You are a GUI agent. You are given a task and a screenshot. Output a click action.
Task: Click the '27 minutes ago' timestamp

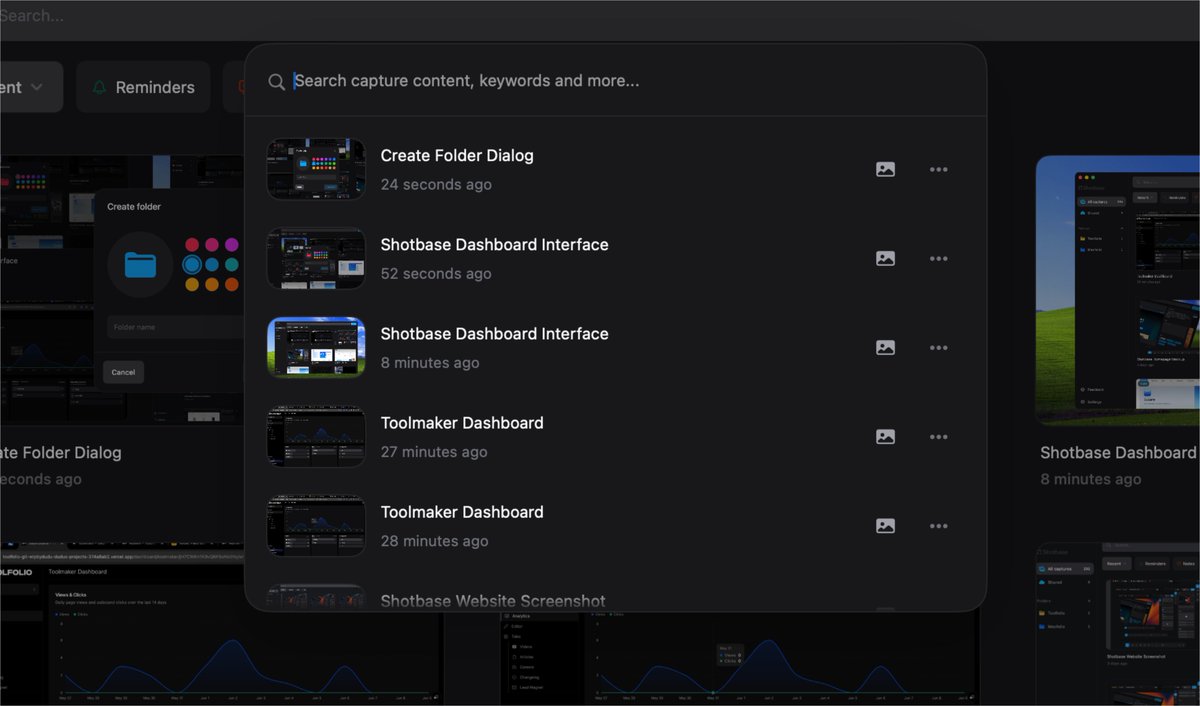[434, 452]
